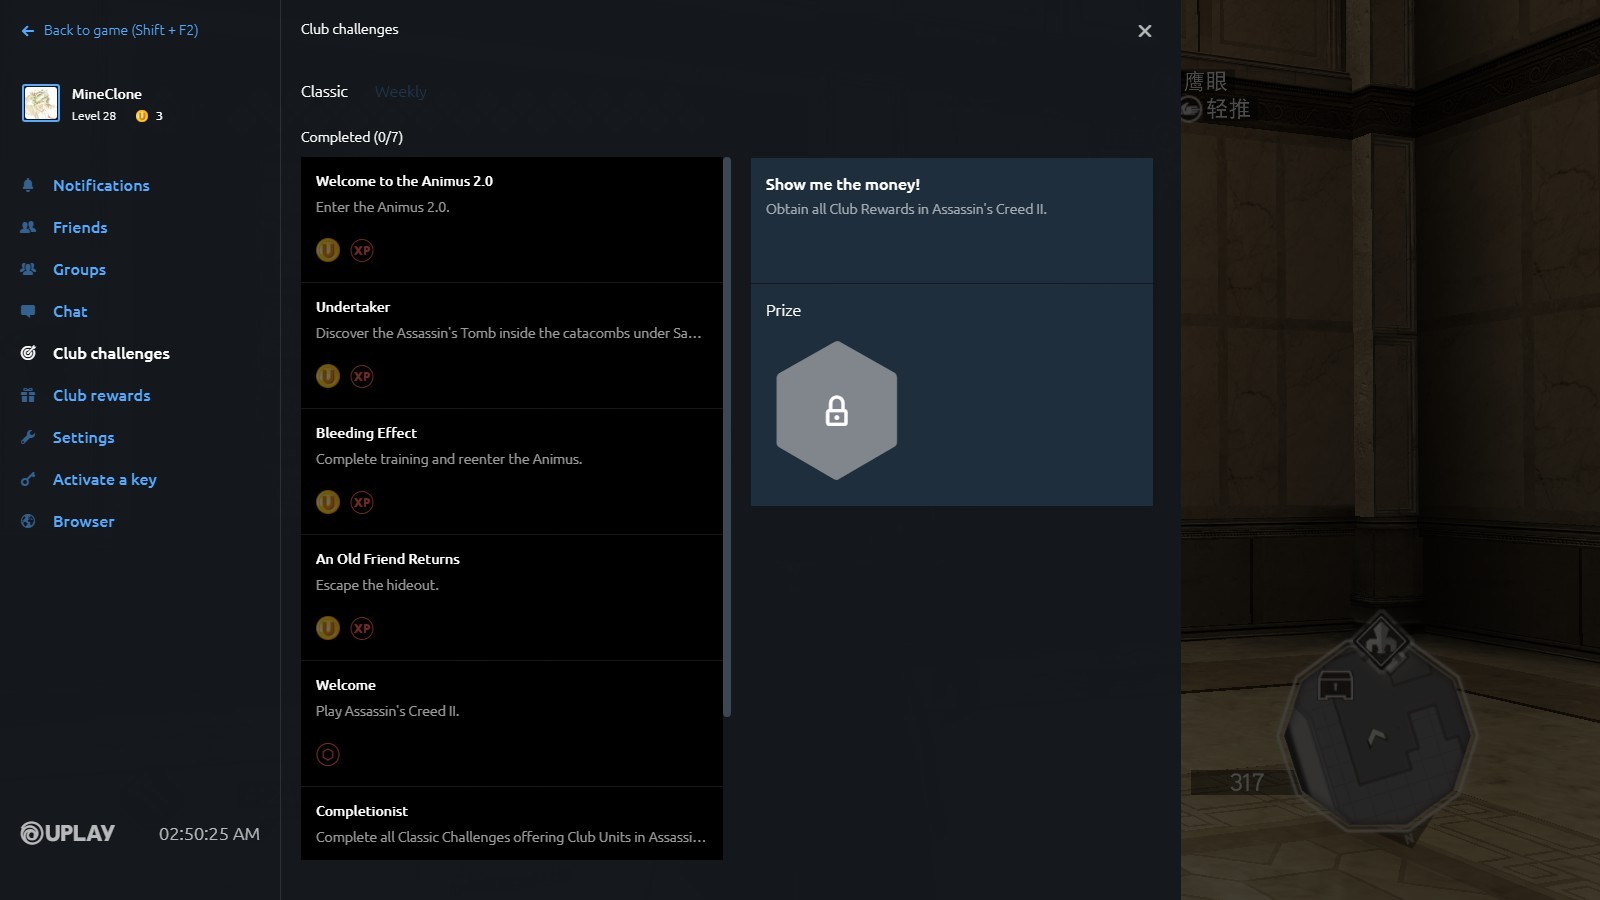The width and height of the screenshot is (1600, 900).
Task: Select the Completionist challenge
Action: [x=511, y=823]
